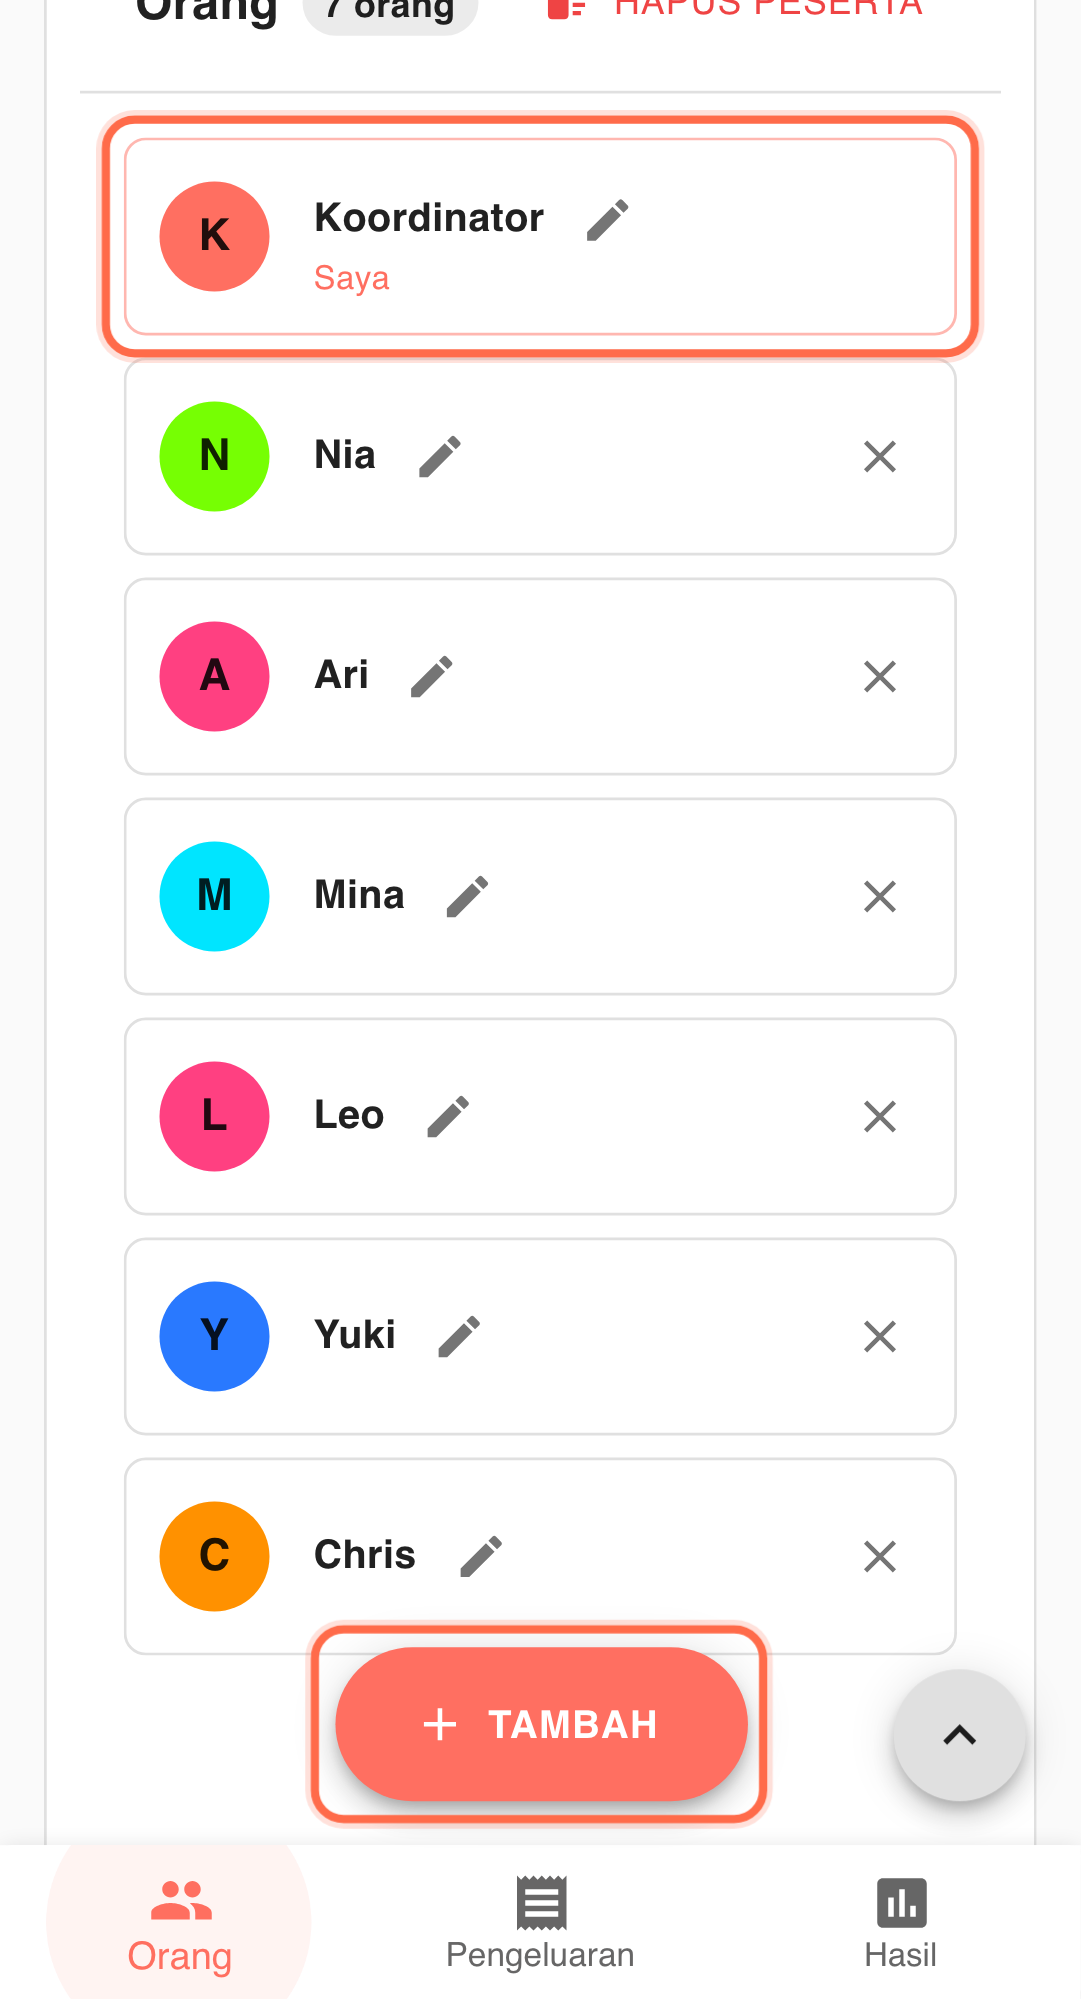Image resolution: width=1081 pixels, height=1999 pixels.
Task: Edit the Koordinator name with pencil icon
Action: click(607, 220)
